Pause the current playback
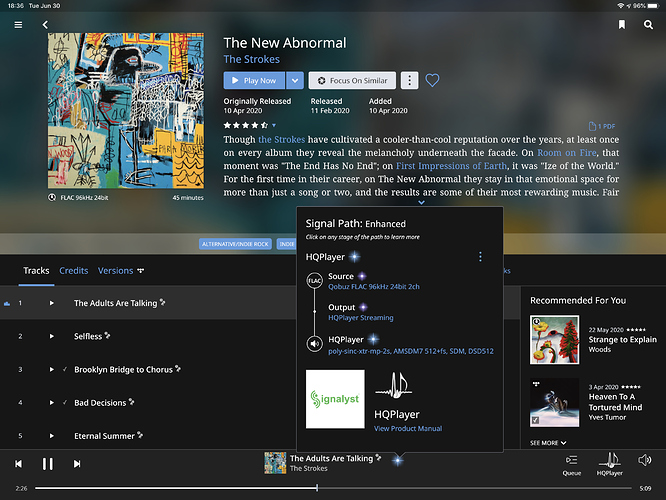Screen dimensions: 666x500 (48, 464)
